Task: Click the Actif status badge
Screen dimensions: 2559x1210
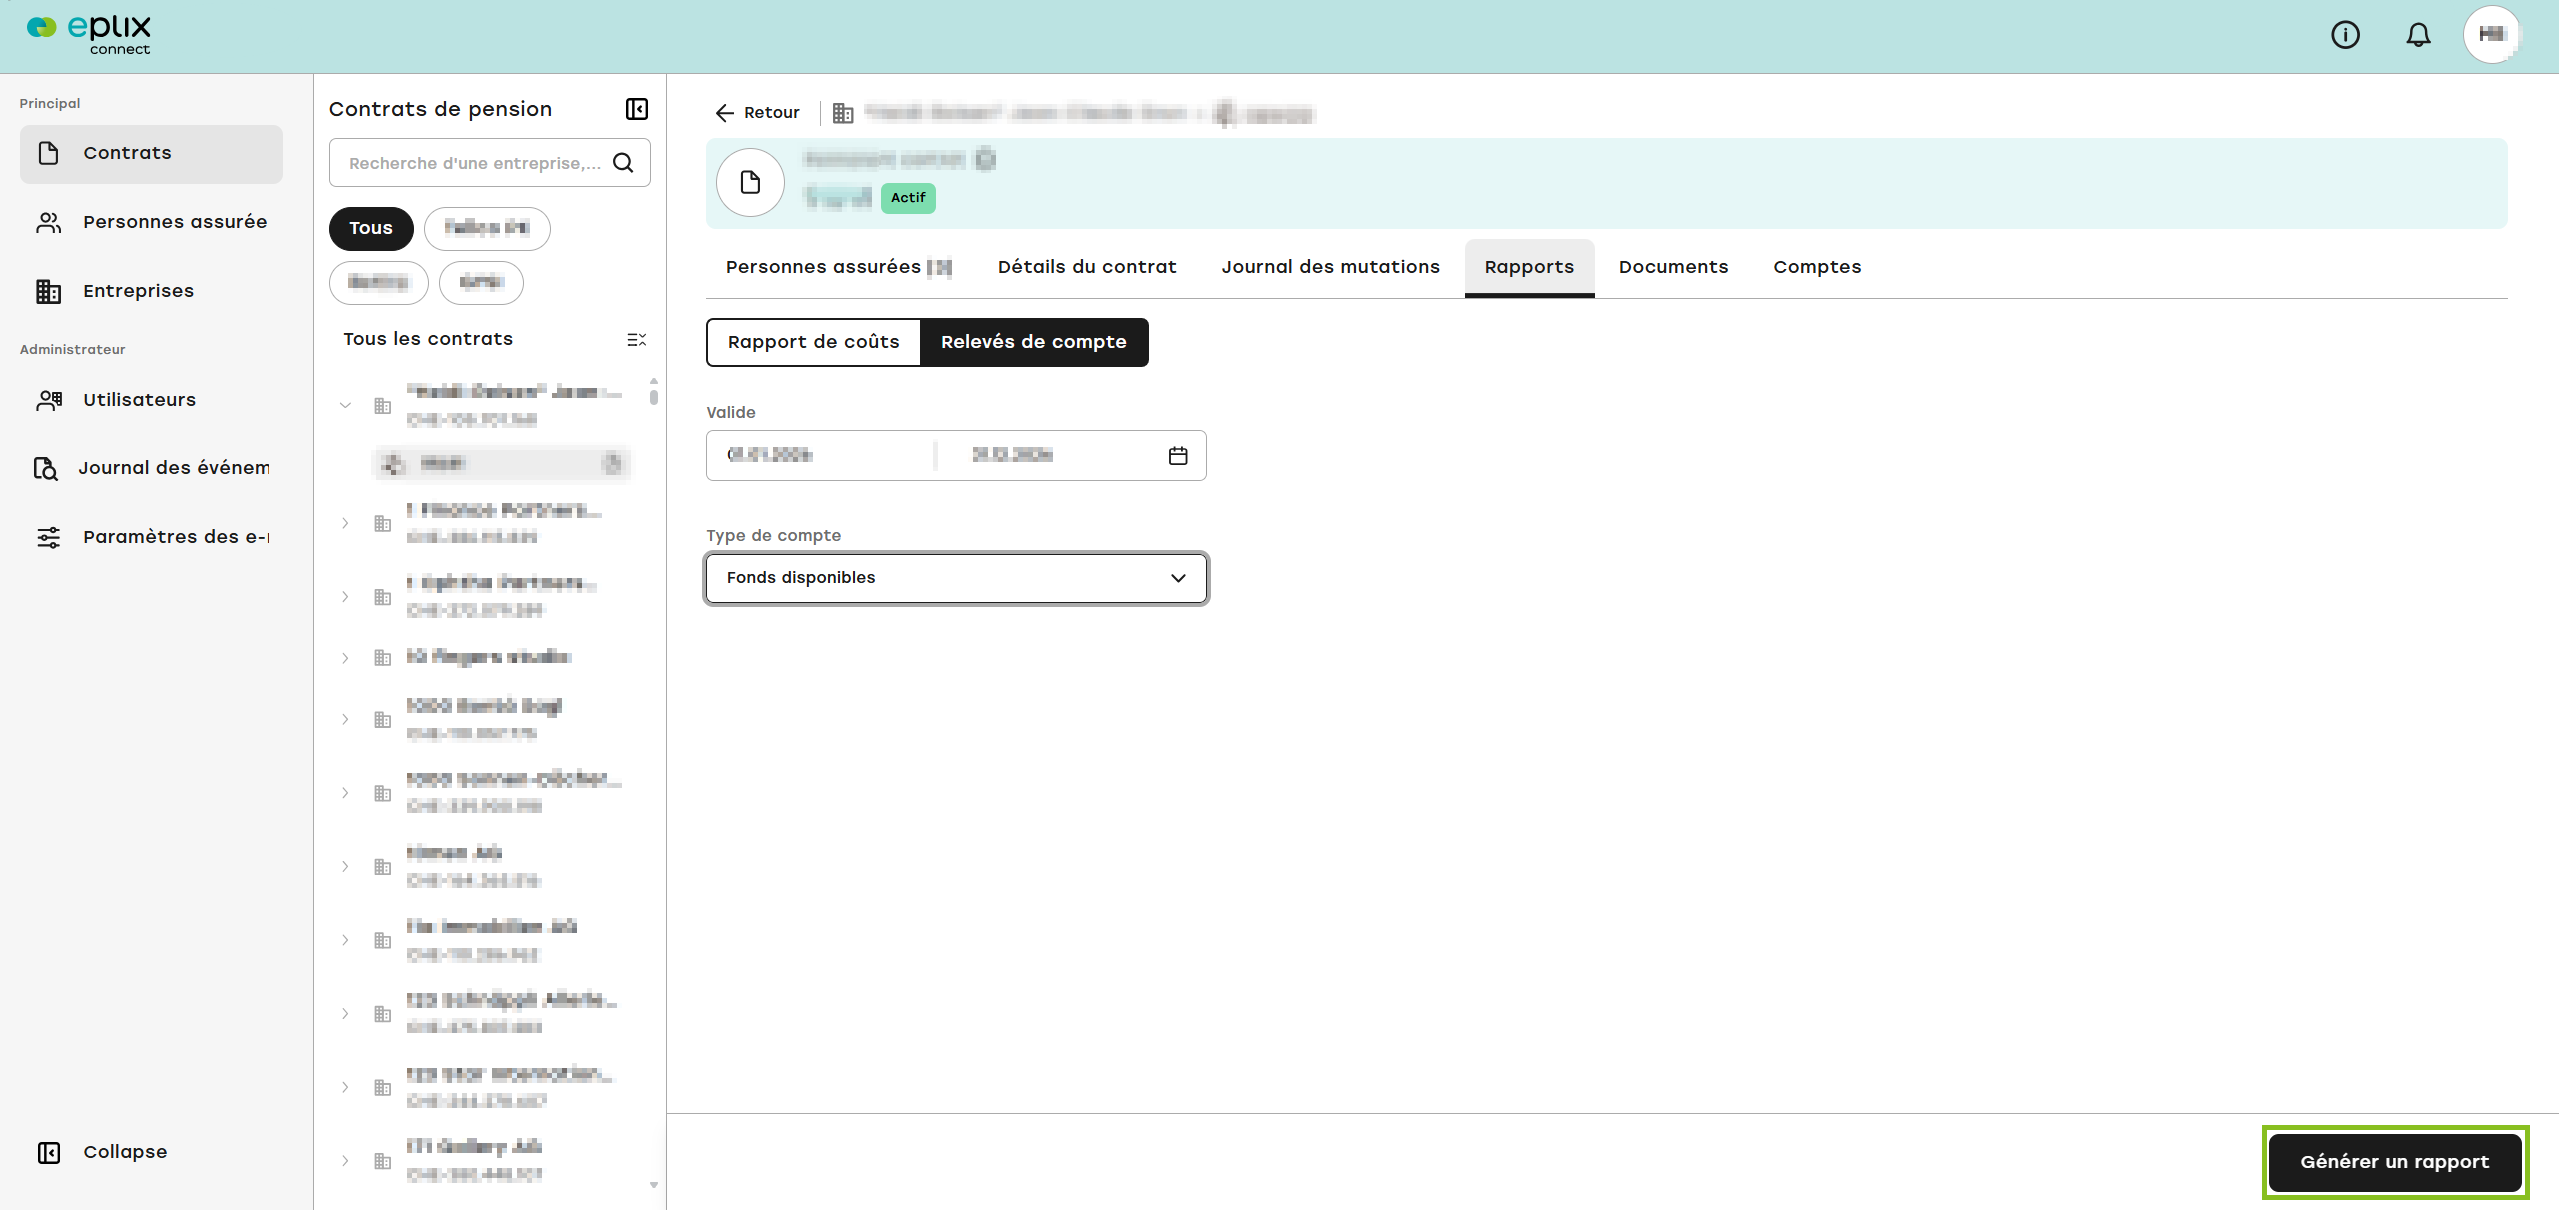Action: point(908,198)
